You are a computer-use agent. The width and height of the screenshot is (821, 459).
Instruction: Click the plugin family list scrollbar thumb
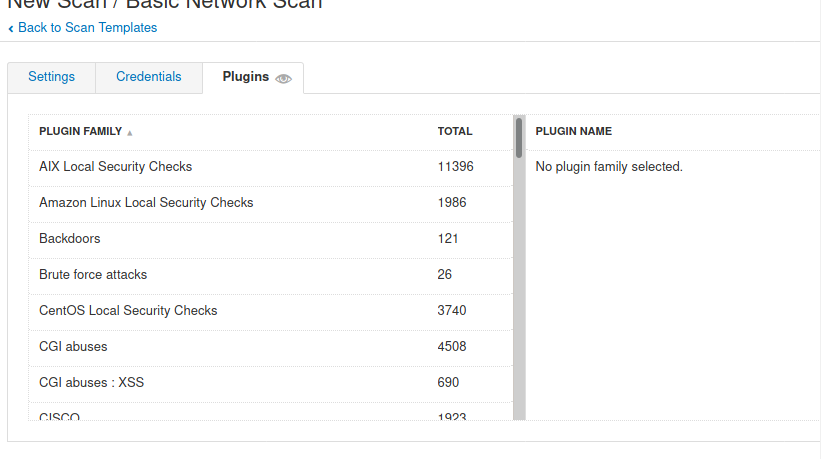tap(519, 138)
